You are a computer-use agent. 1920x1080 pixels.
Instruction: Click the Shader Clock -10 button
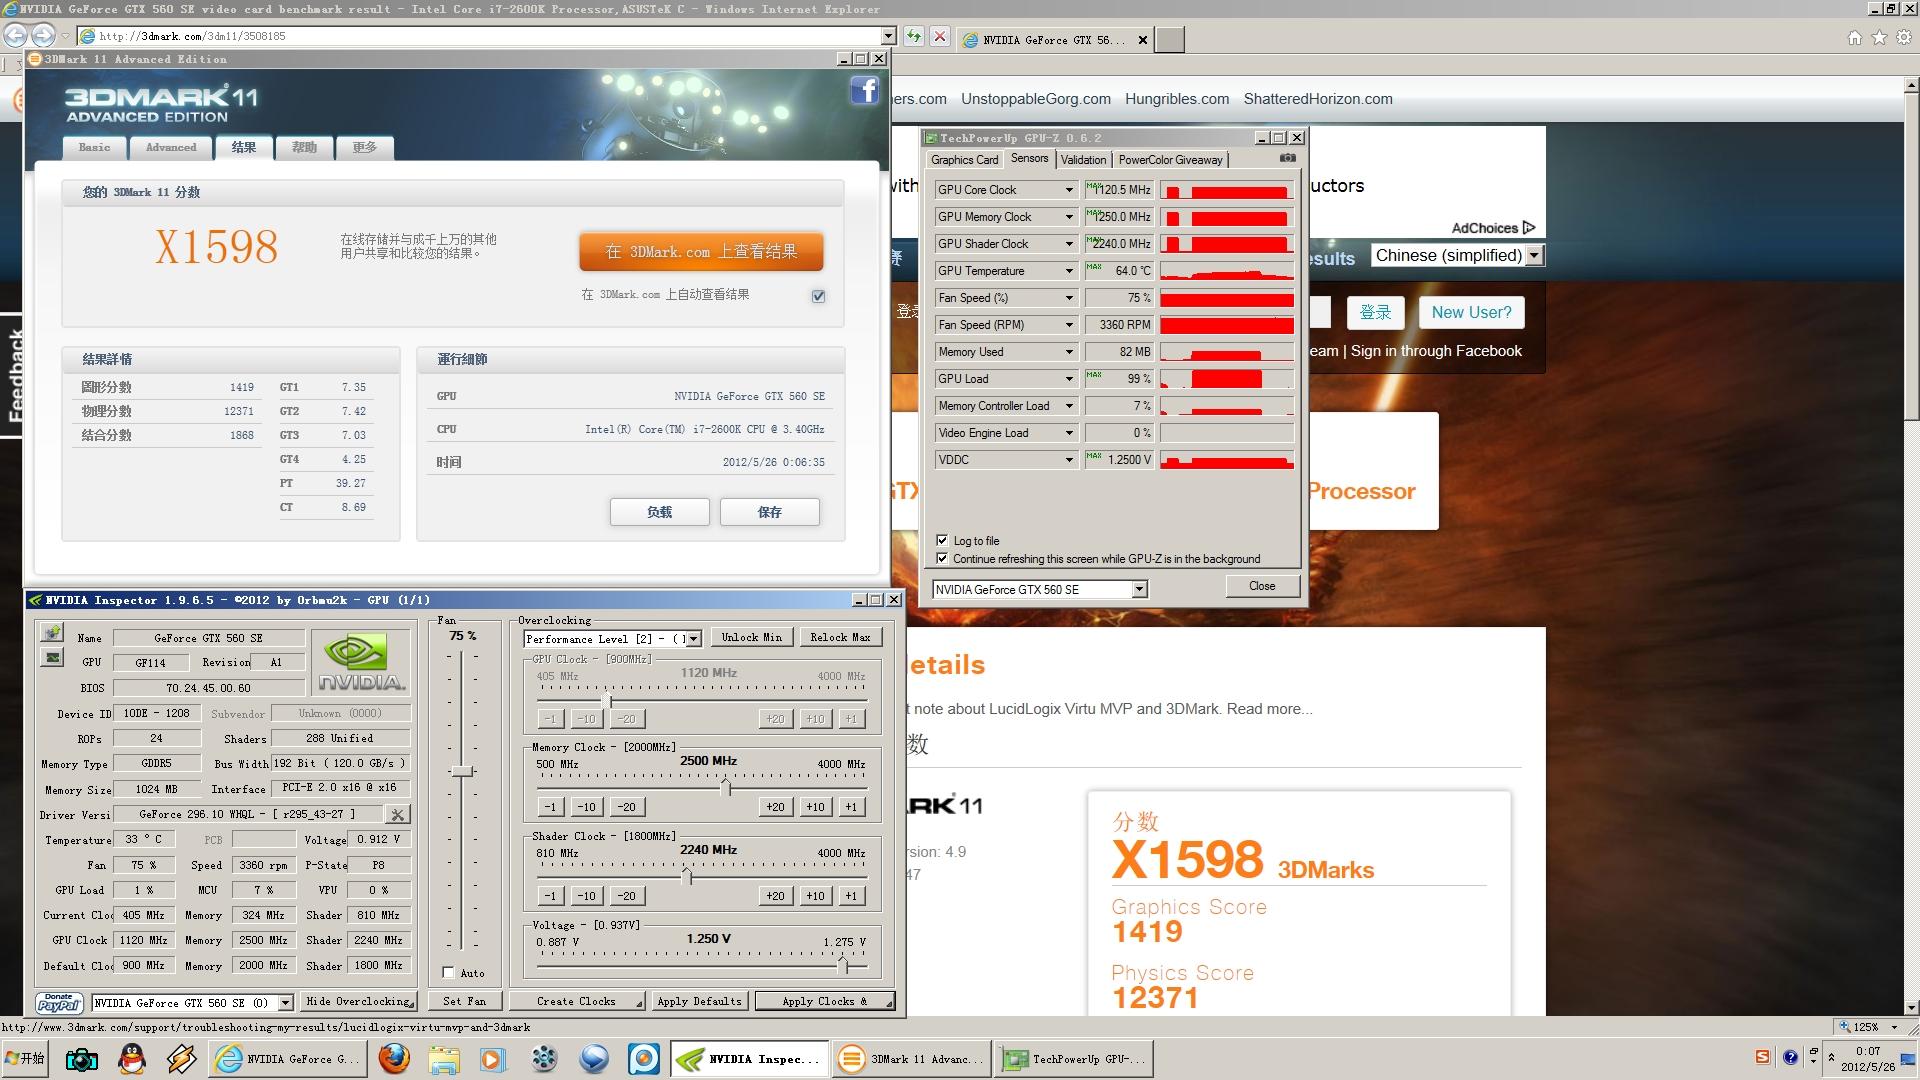(x=586, y=896)
